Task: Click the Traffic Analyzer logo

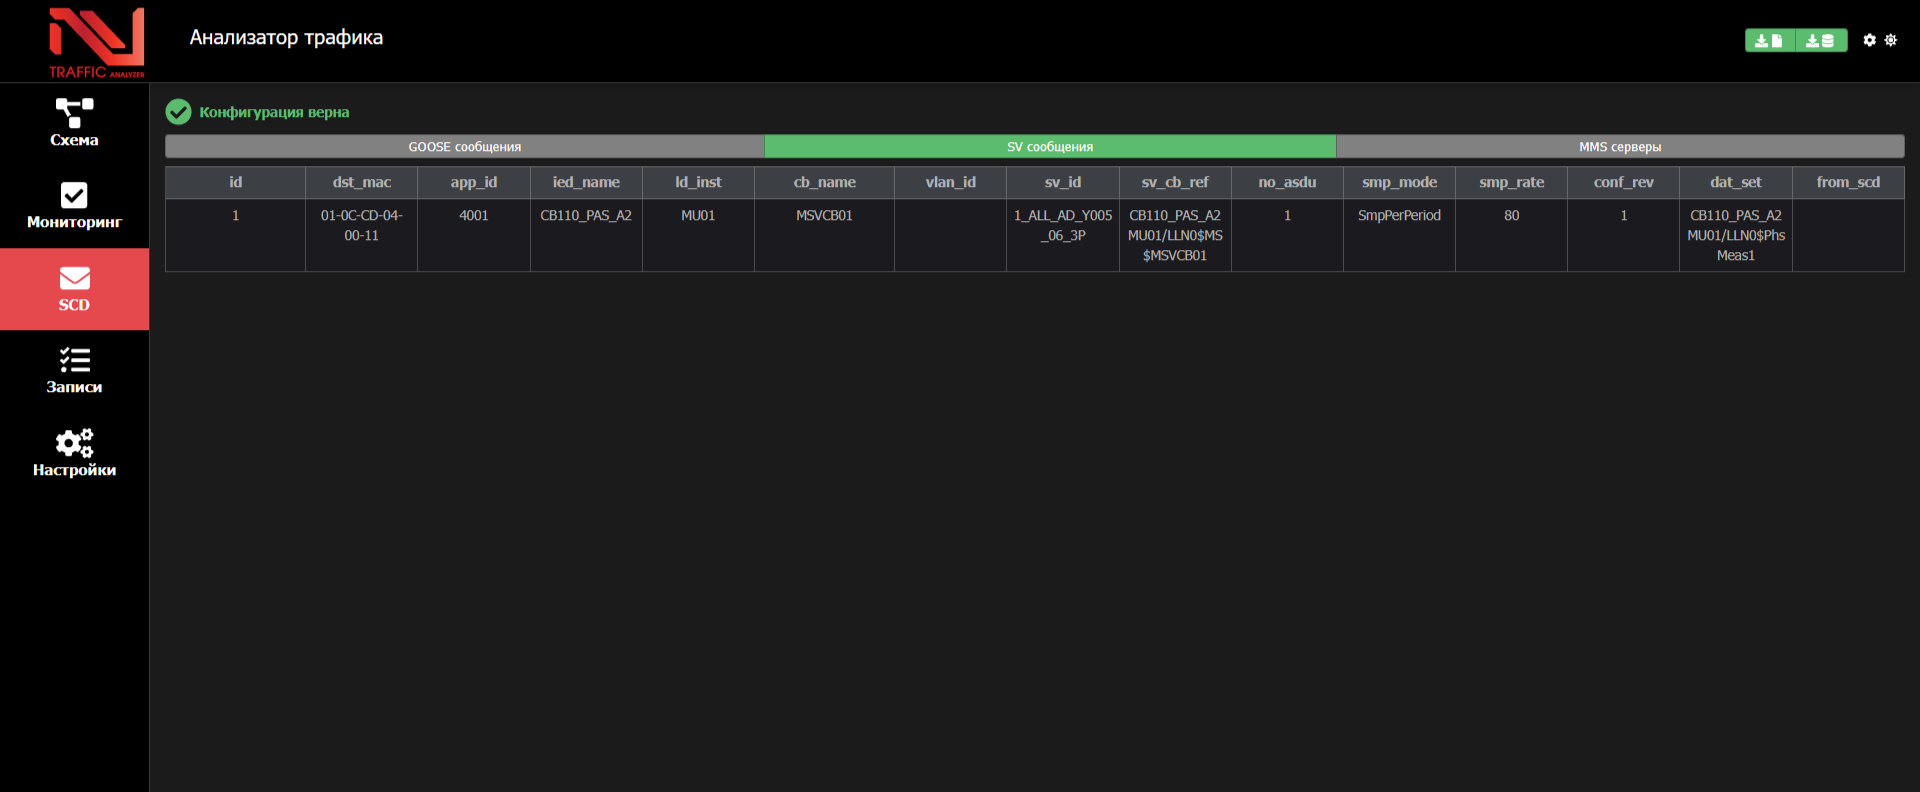Action: point(96,42)
